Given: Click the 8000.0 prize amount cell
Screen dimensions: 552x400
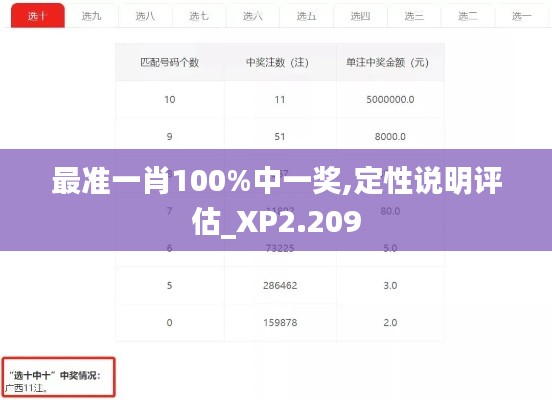Looking at the screenshot, I should coord(390,137).
